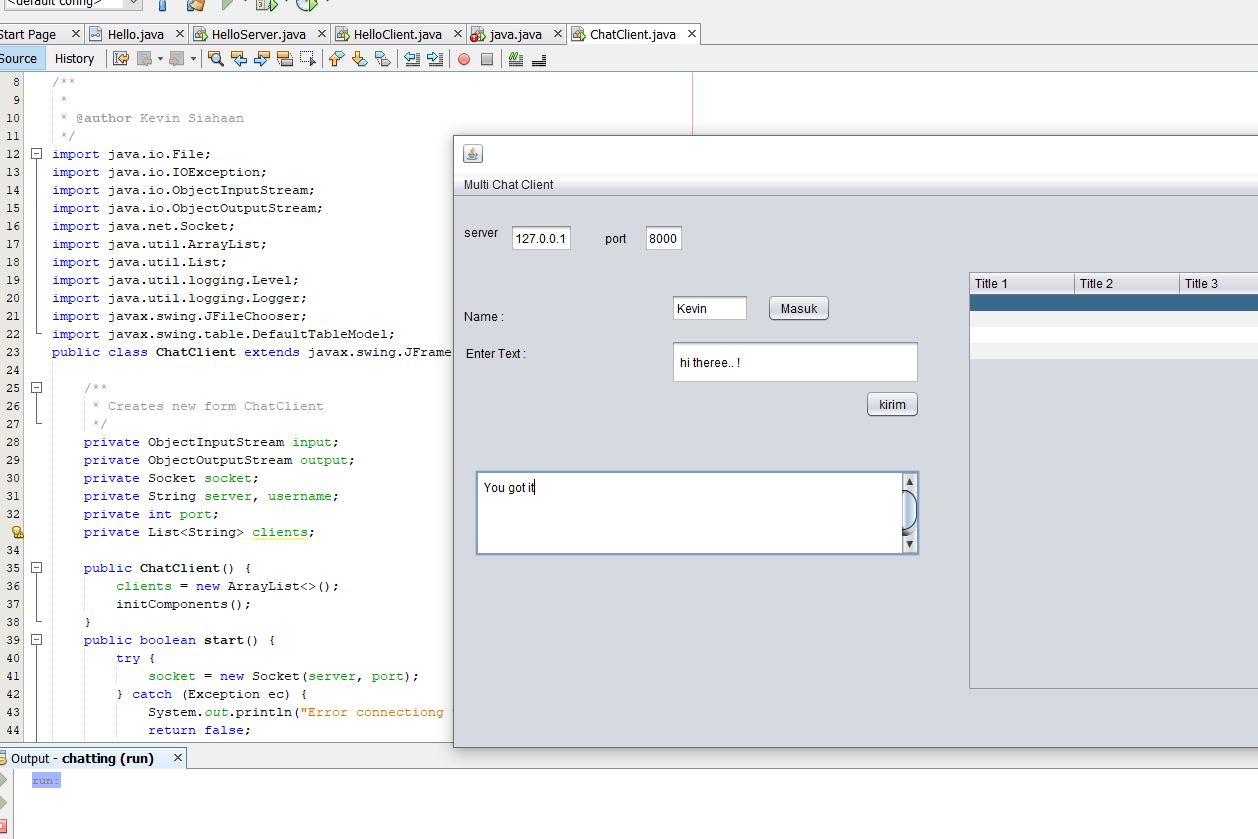
Task: Click the kirim button
Action: (892, 404)
